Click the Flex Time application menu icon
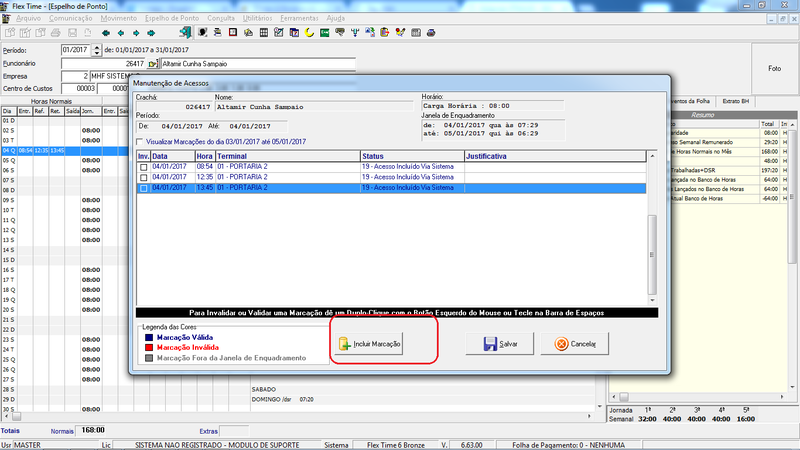 tap(6, 18)
